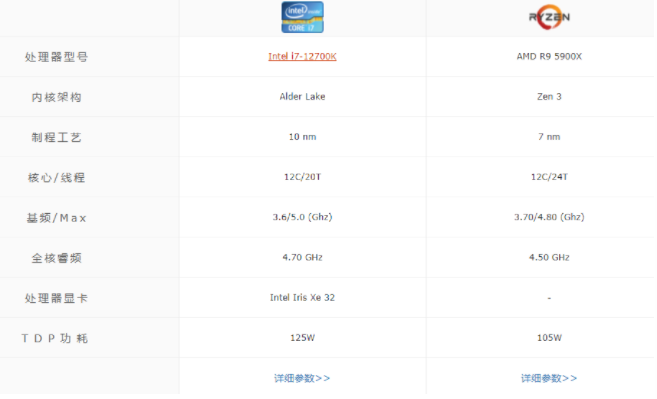The width and height of the screenshot is (657, 399).
Task: Click the AMD Ryzen logo
Action: click(549, 17)
